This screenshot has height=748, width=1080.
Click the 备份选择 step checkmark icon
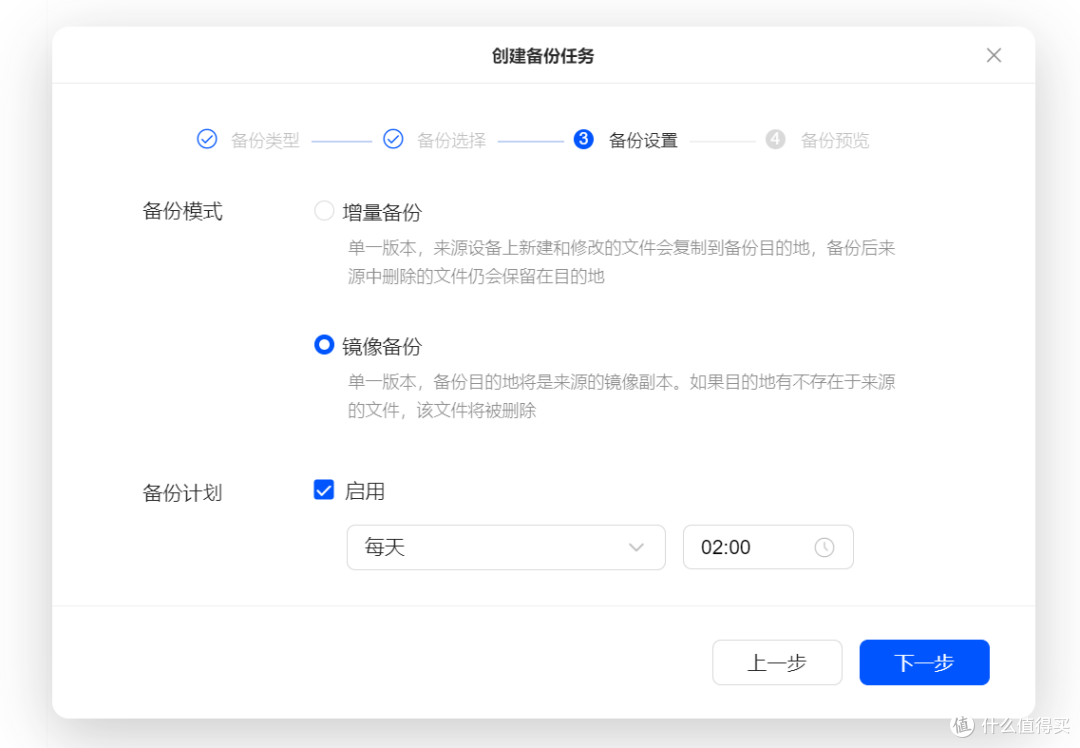[x=393, y=139]
